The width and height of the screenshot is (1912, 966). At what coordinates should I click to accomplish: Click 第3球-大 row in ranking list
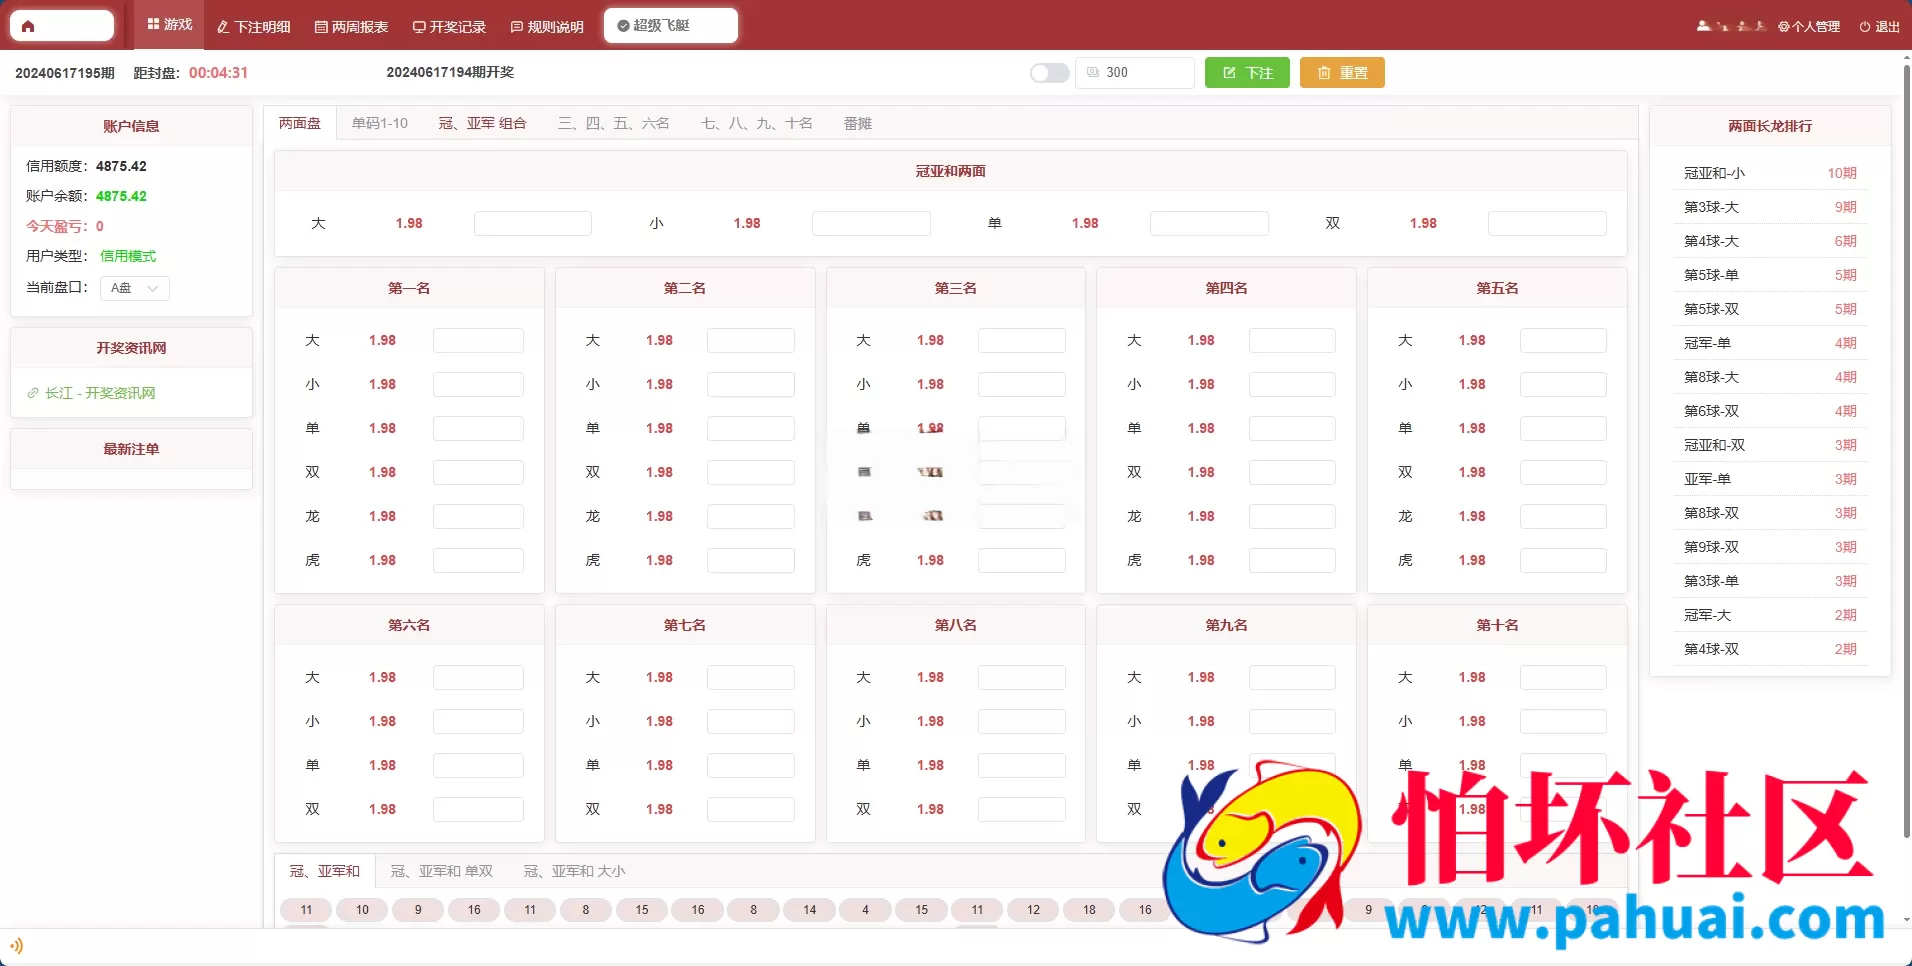click(1770, 207)
